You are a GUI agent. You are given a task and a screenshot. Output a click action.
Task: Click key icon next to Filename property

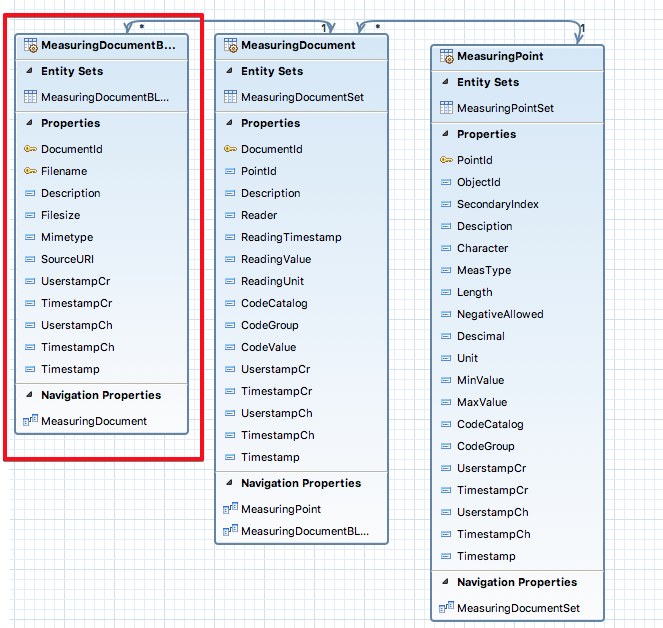coord(30,171)
